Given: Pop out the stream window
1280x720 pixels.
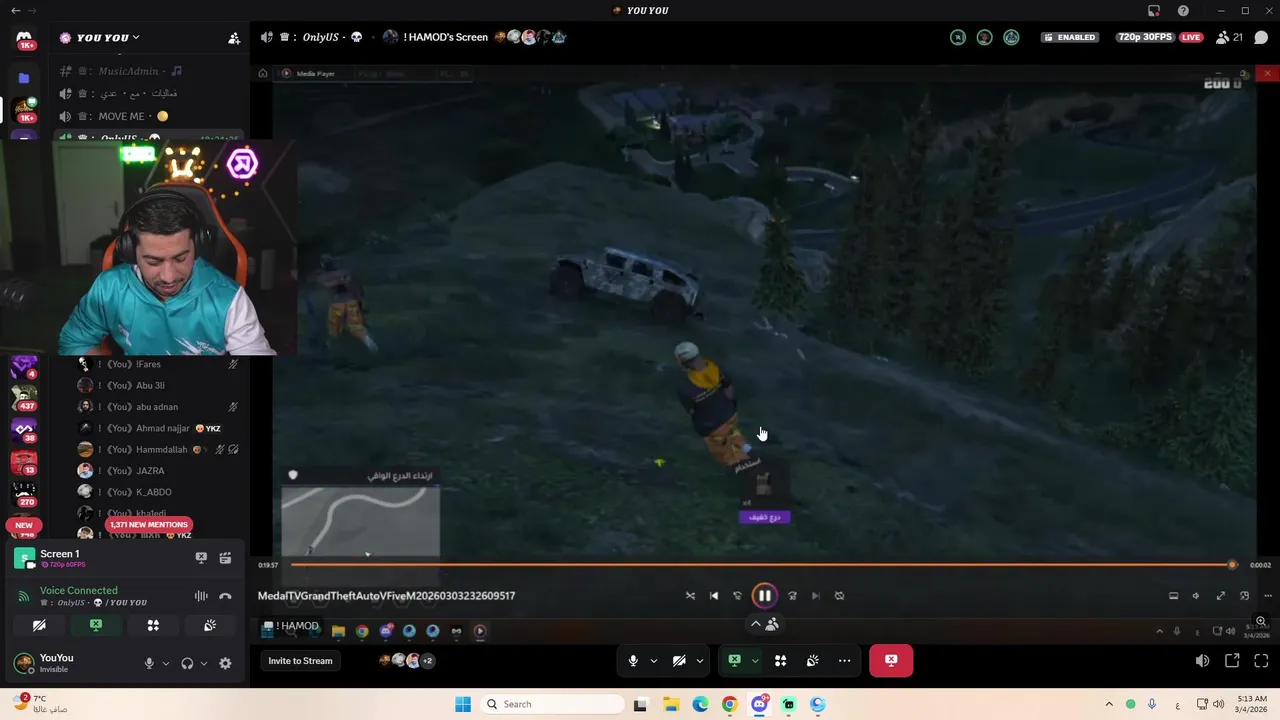Looking at the screenshot, I should point(1232,661).
